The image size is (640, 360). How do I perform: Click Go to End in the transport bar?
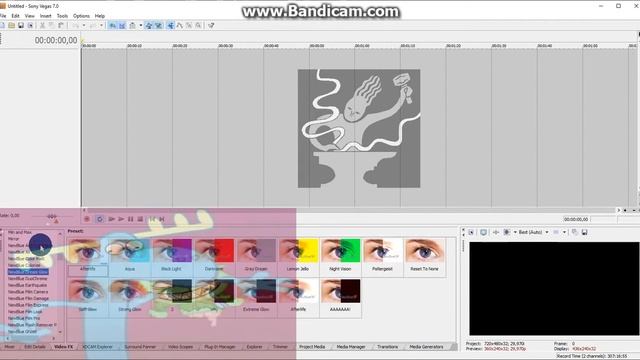click(x=162, y=219)
